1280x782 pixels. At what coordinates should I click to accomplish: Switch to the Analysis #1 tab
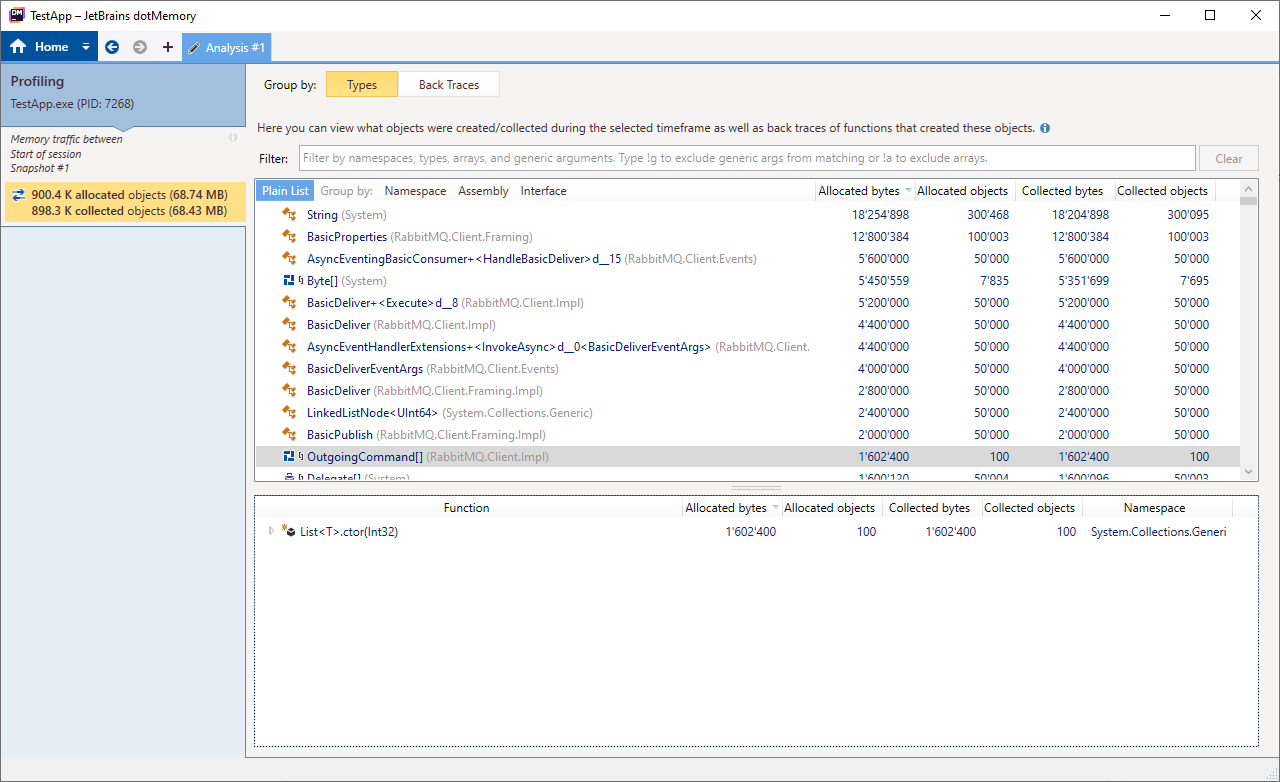coord(226,47)
